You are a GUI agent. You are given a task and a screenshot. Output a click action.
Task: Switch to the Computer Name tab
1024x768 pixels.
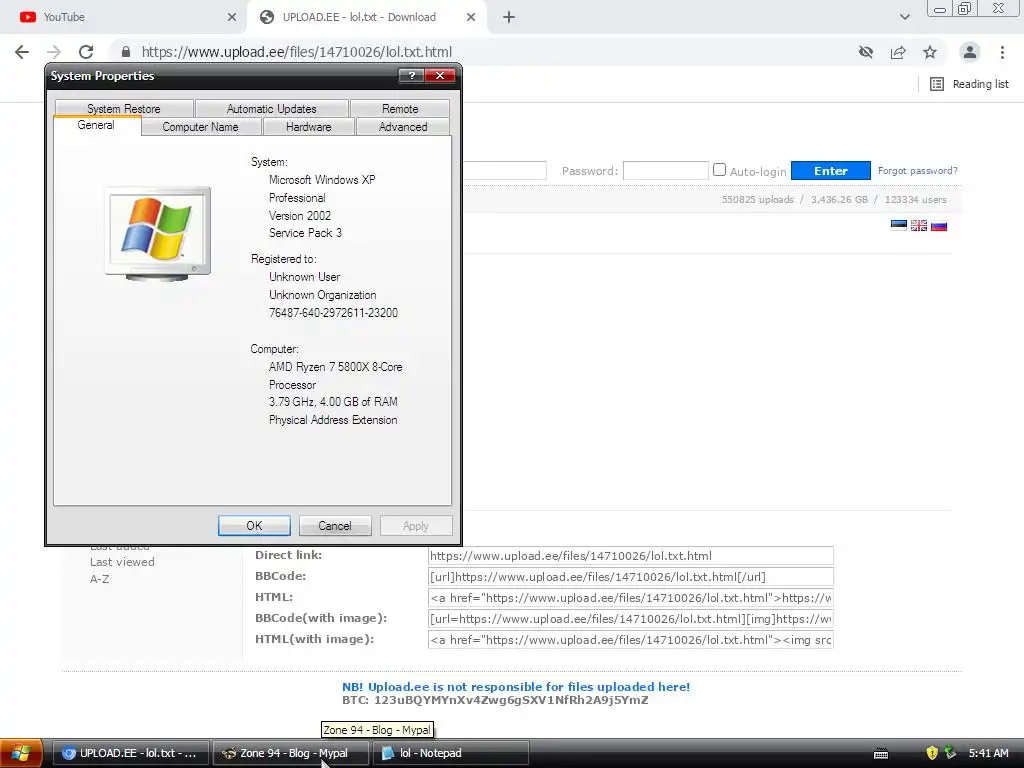[x=200, y=127]
